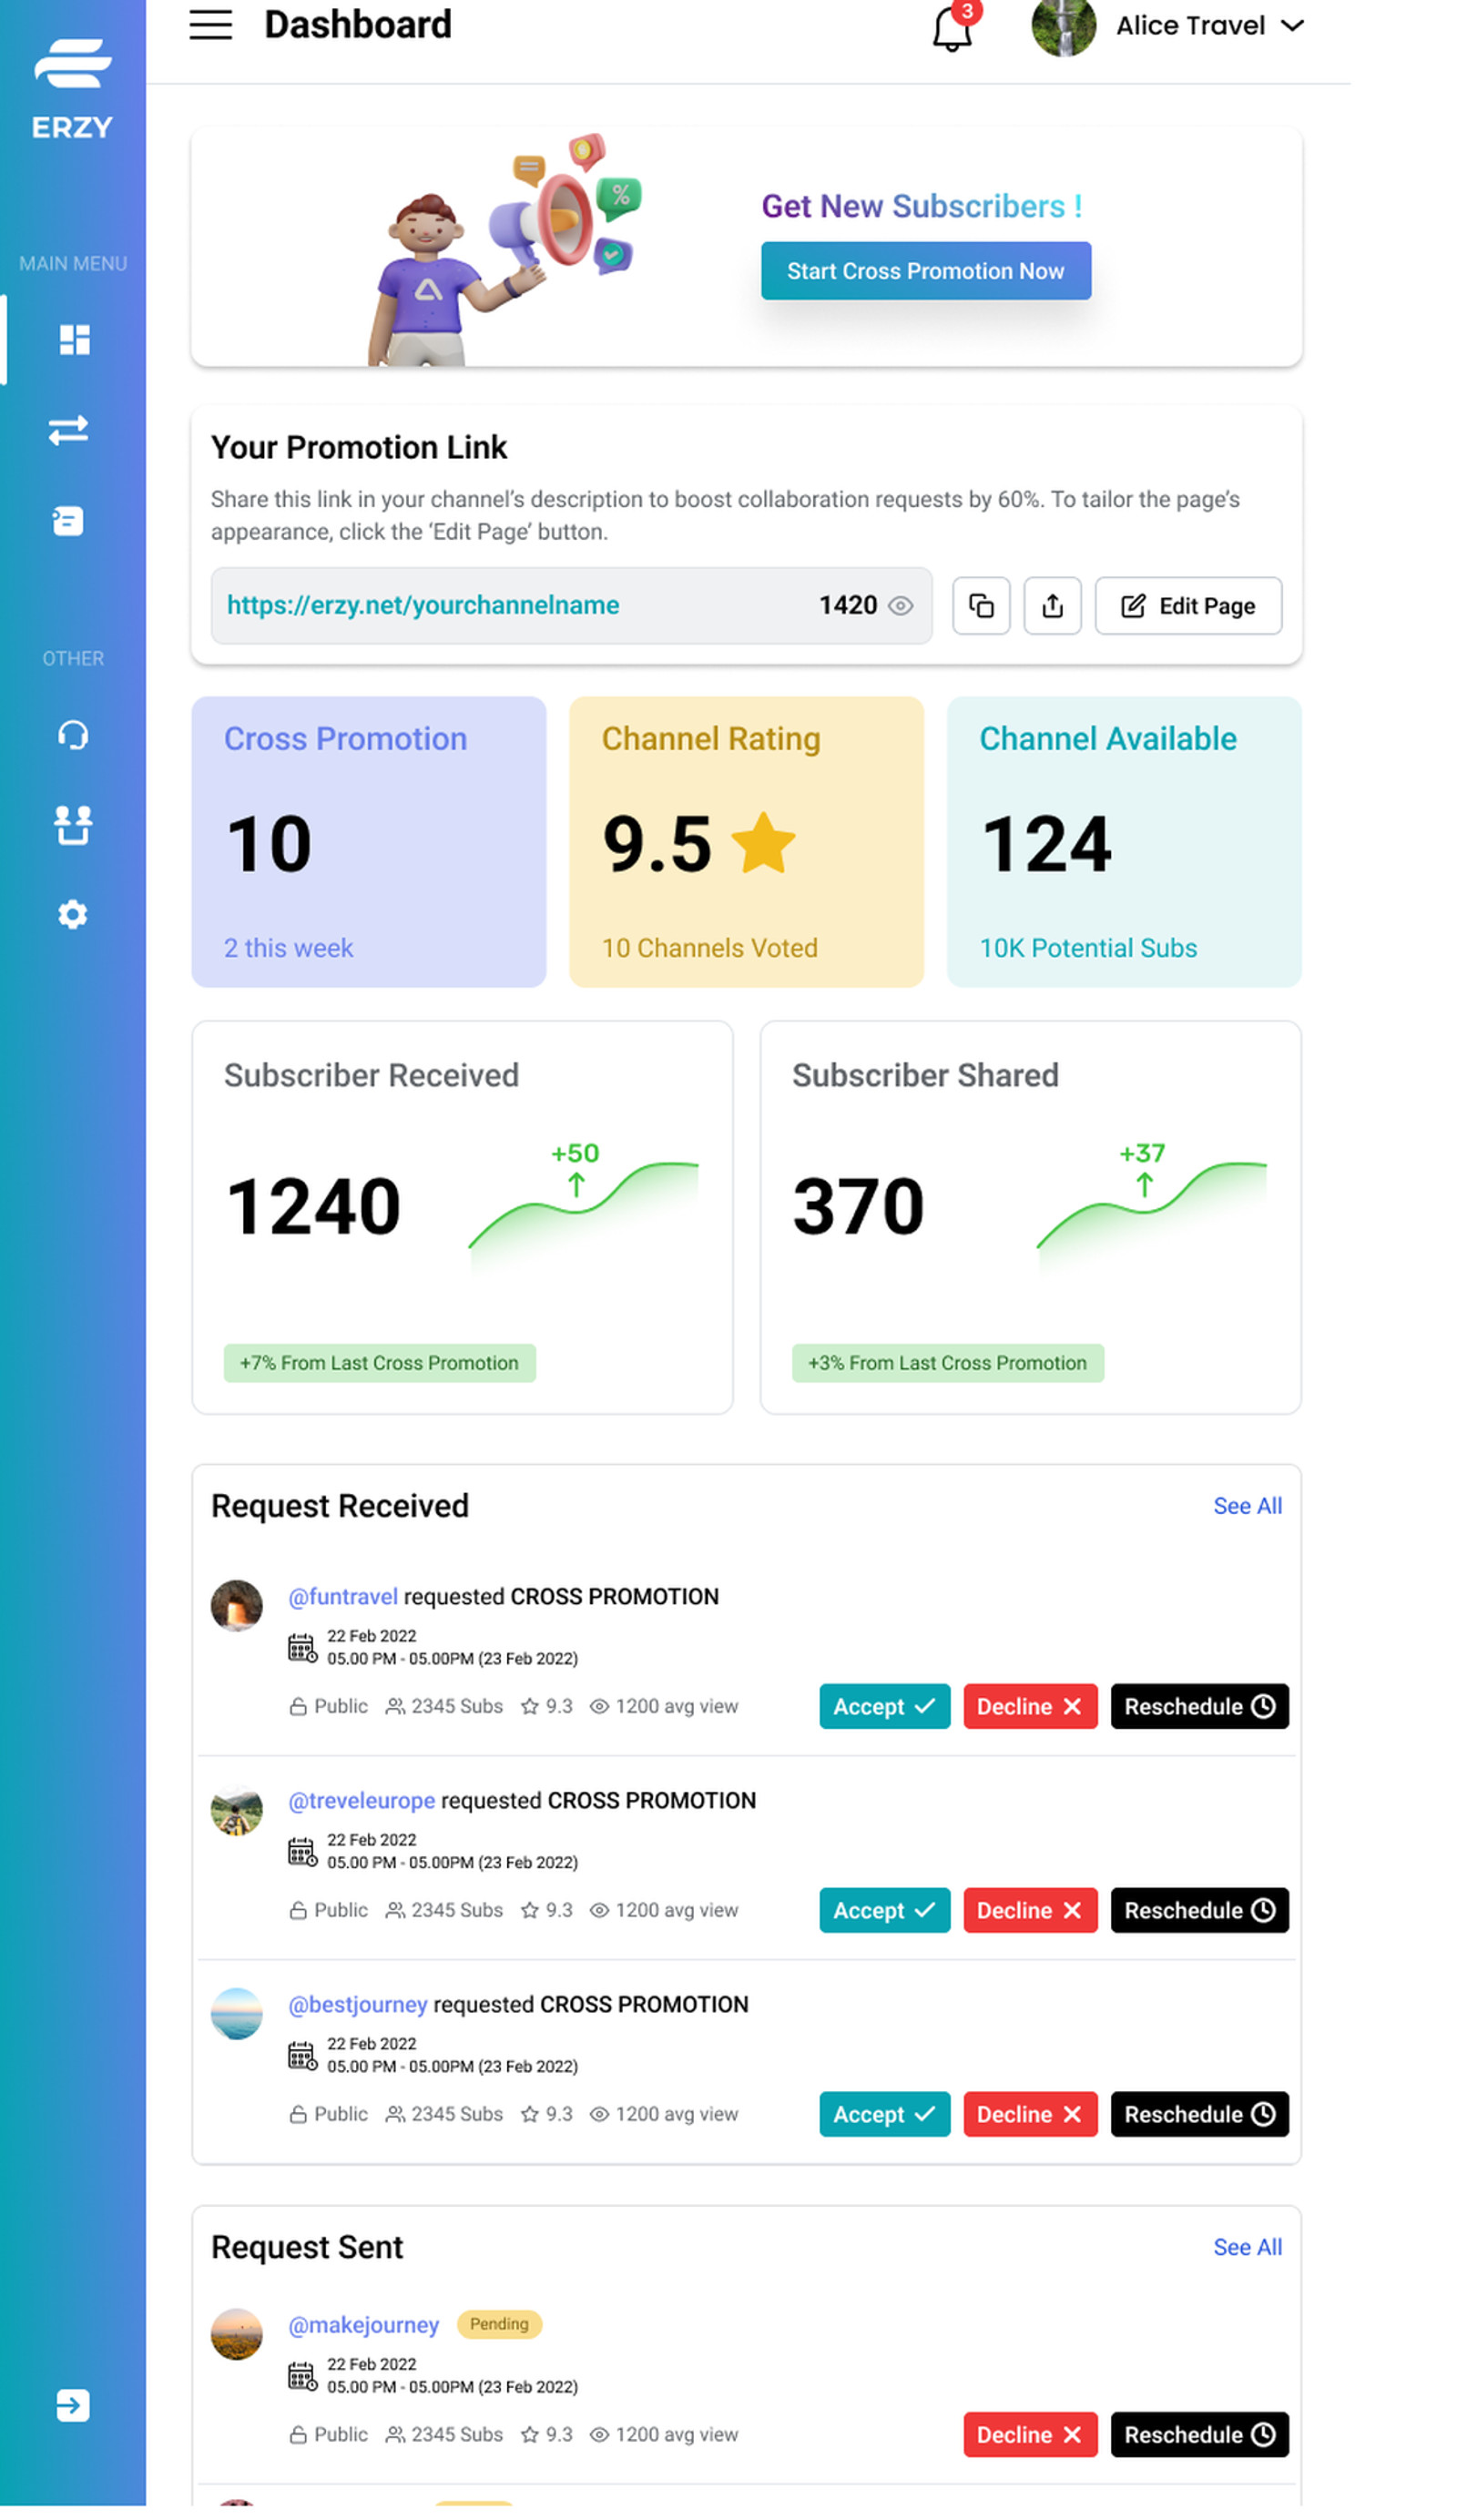The width and height of the screenshot is (1457, 2520).
Task: Decline the @makejourney sent request
Action: 1030,2434
